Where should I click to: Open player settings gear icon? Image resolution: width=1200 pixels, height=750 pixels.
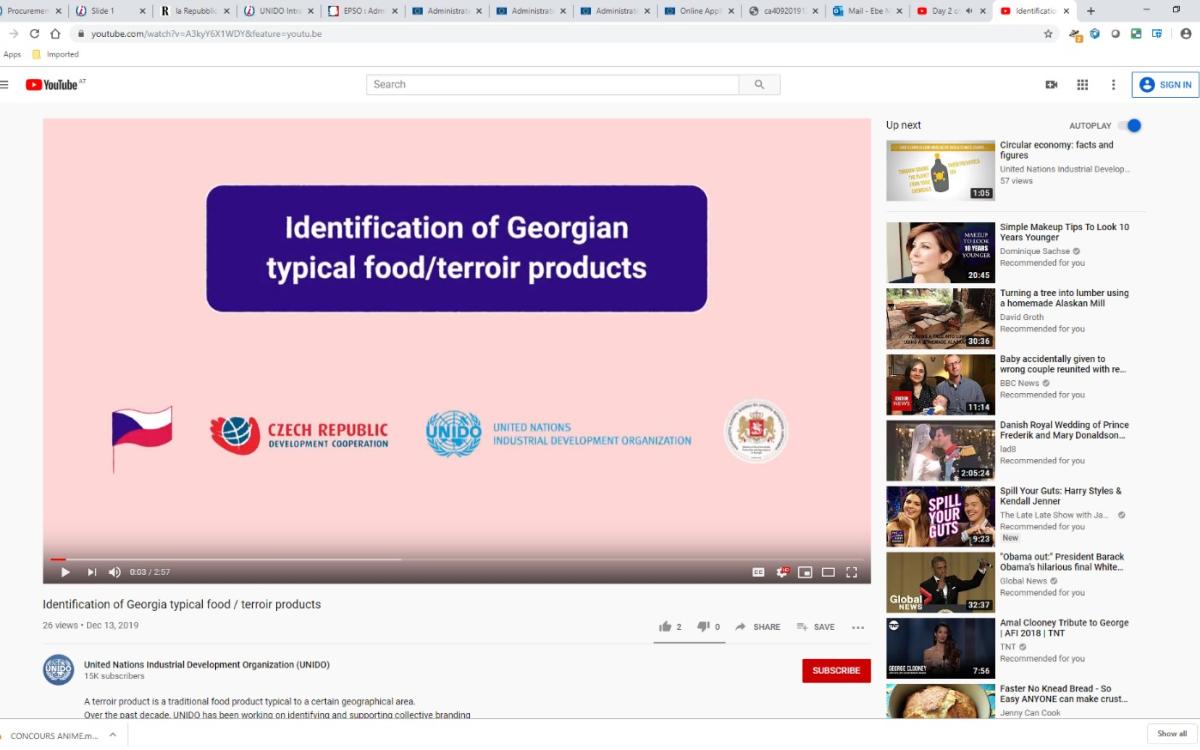click(x=782, y=572)
